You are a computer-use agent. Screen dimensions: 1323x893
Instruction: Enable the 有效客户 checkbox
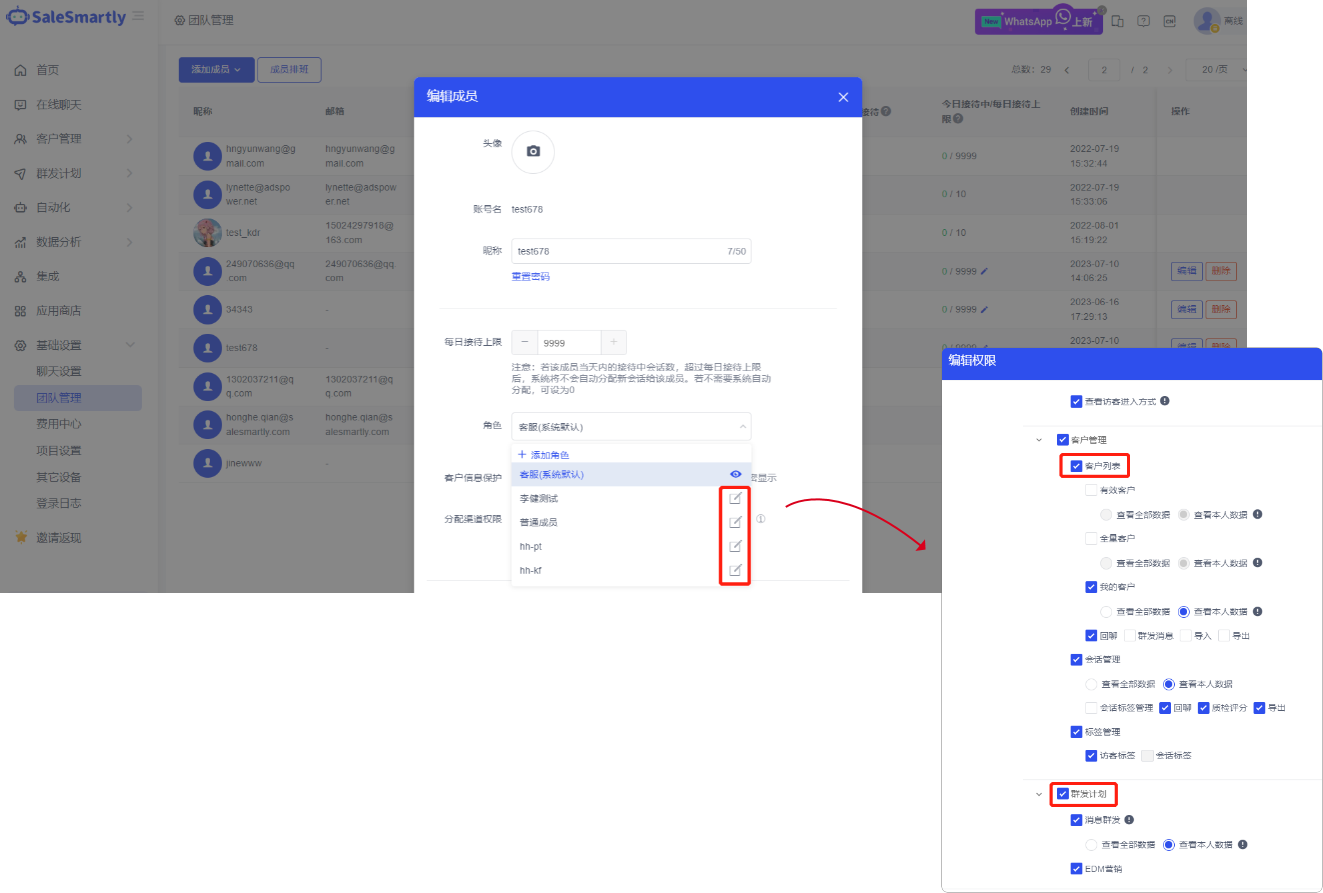1091,490
